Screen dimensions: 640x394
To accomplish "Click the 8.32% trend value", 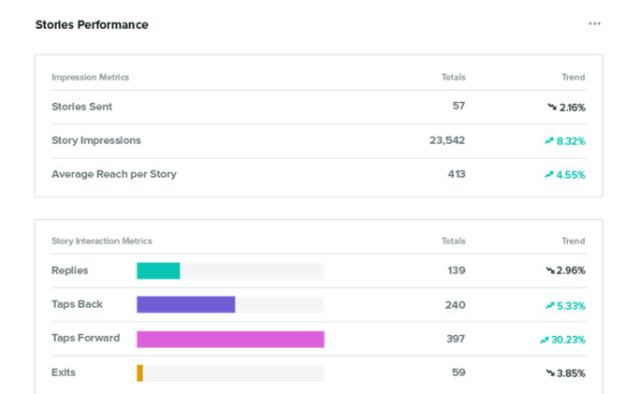I will click(x=571, y=141).
